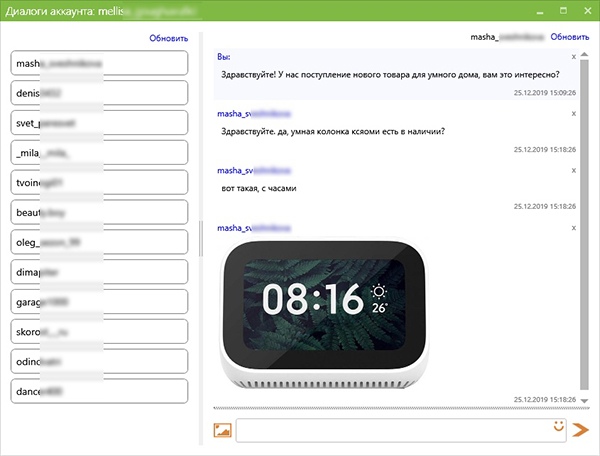Send message with the orange arrow
The image size is (600, 456).
pyautogui.click(x=581, y=430)
